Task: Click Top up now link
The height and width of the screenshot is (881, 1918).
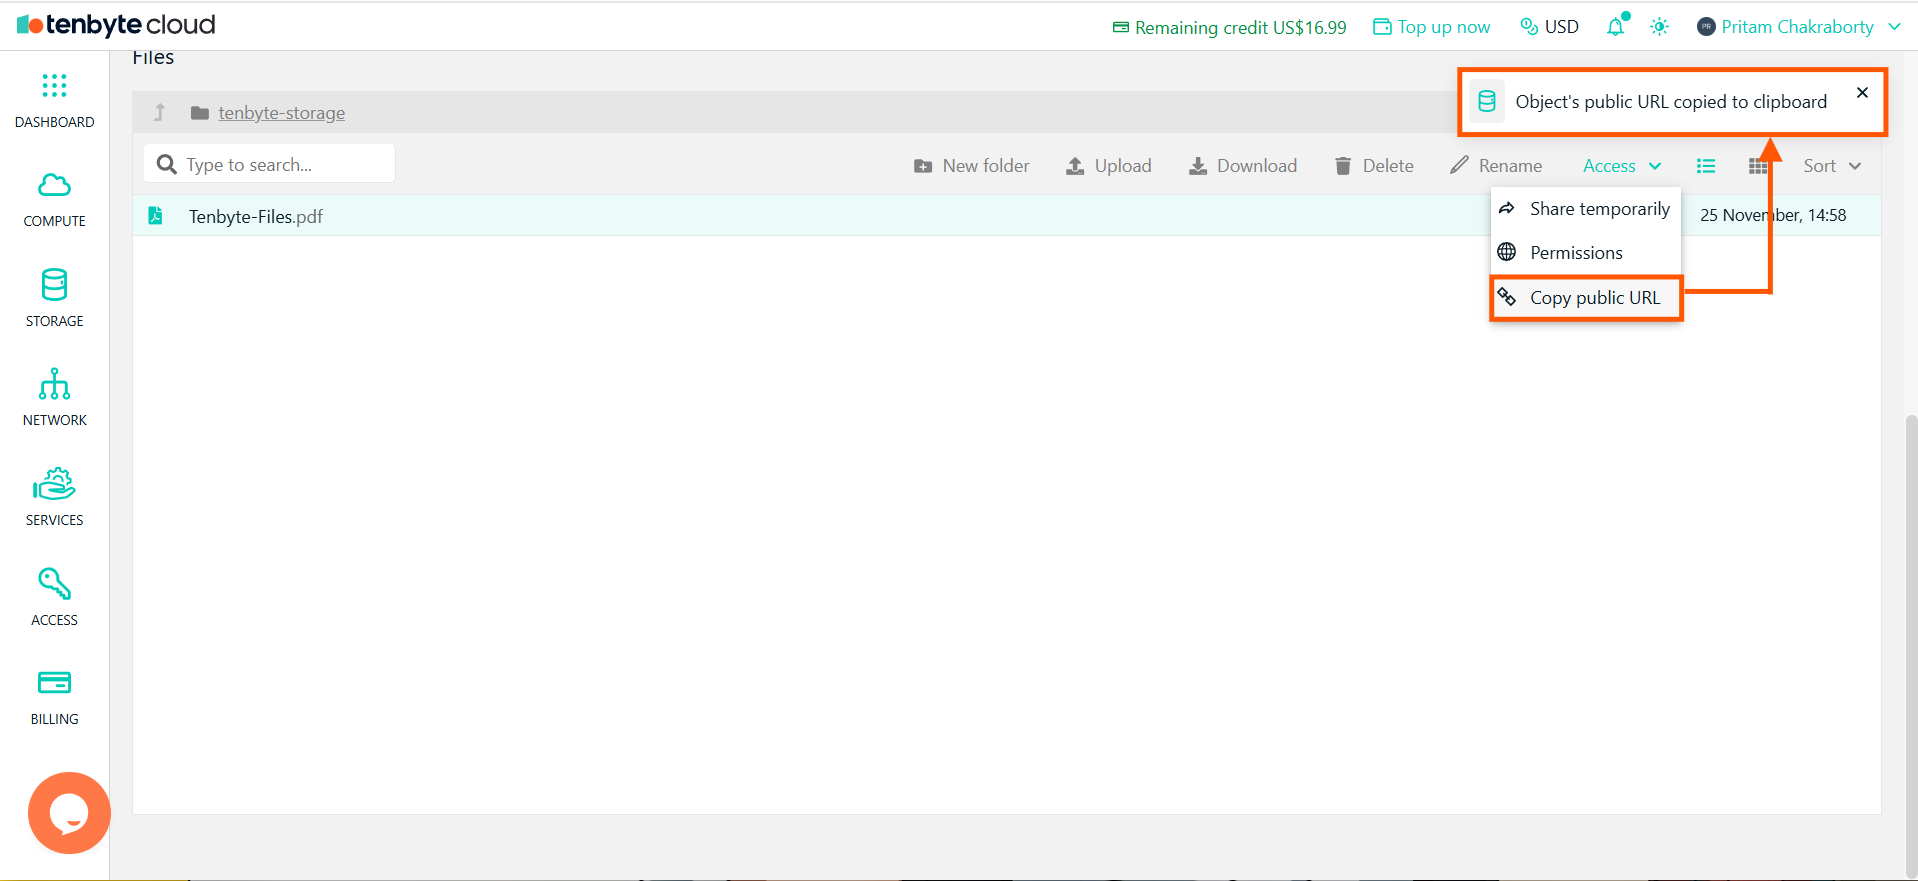Action: click(x=1431, y=27)
